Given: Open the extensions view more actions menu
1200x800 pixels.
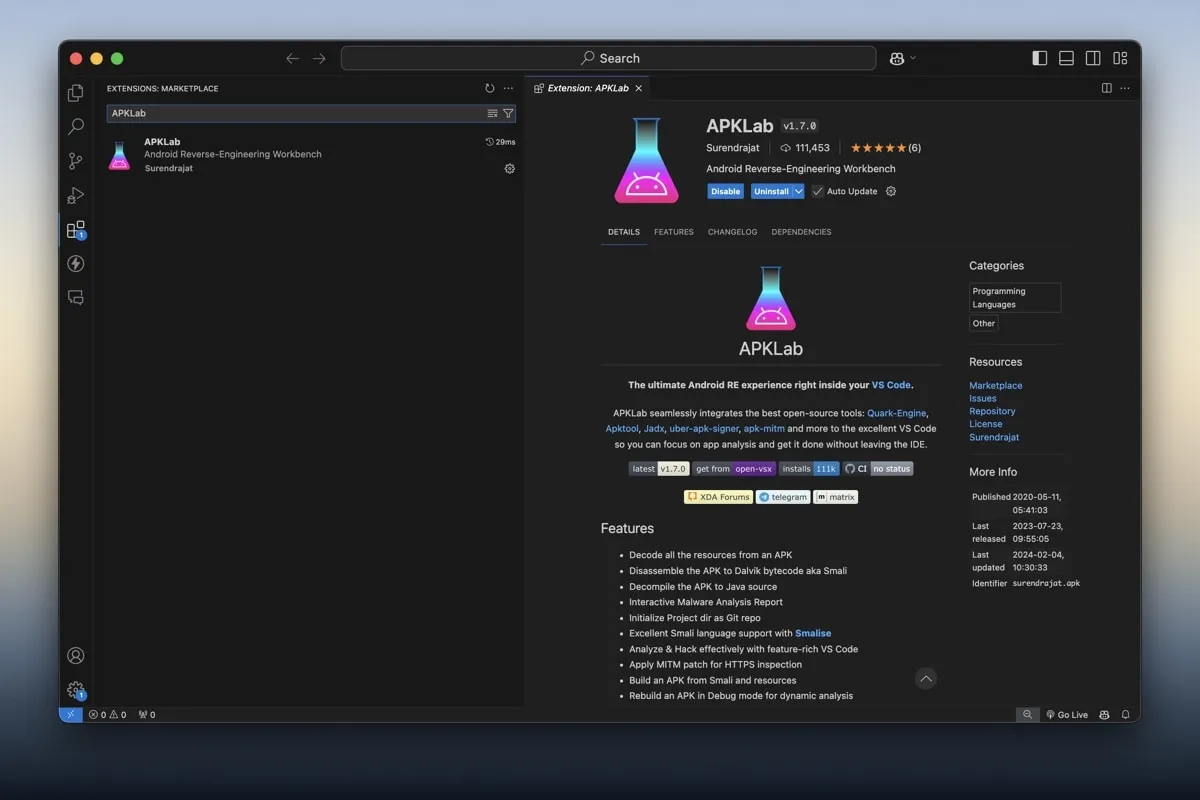Looking at the screenshot, I should [x=508, y=89].
